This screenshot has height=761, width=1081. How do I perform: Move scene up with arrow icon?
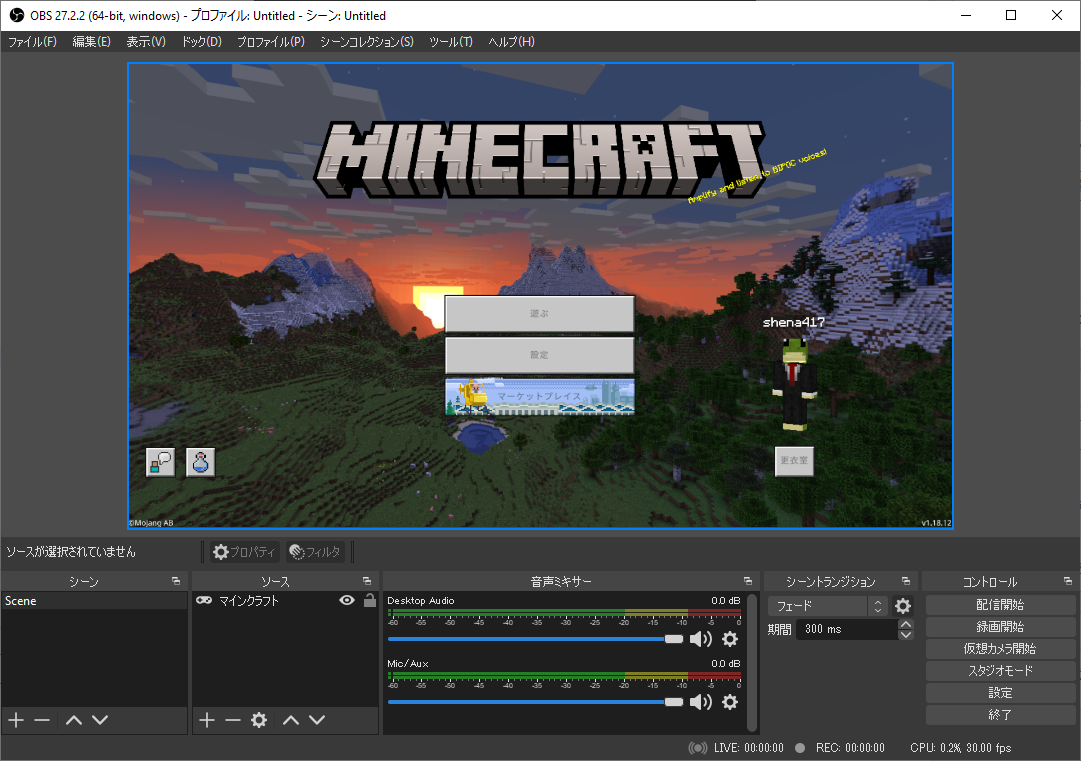point(74,720)
